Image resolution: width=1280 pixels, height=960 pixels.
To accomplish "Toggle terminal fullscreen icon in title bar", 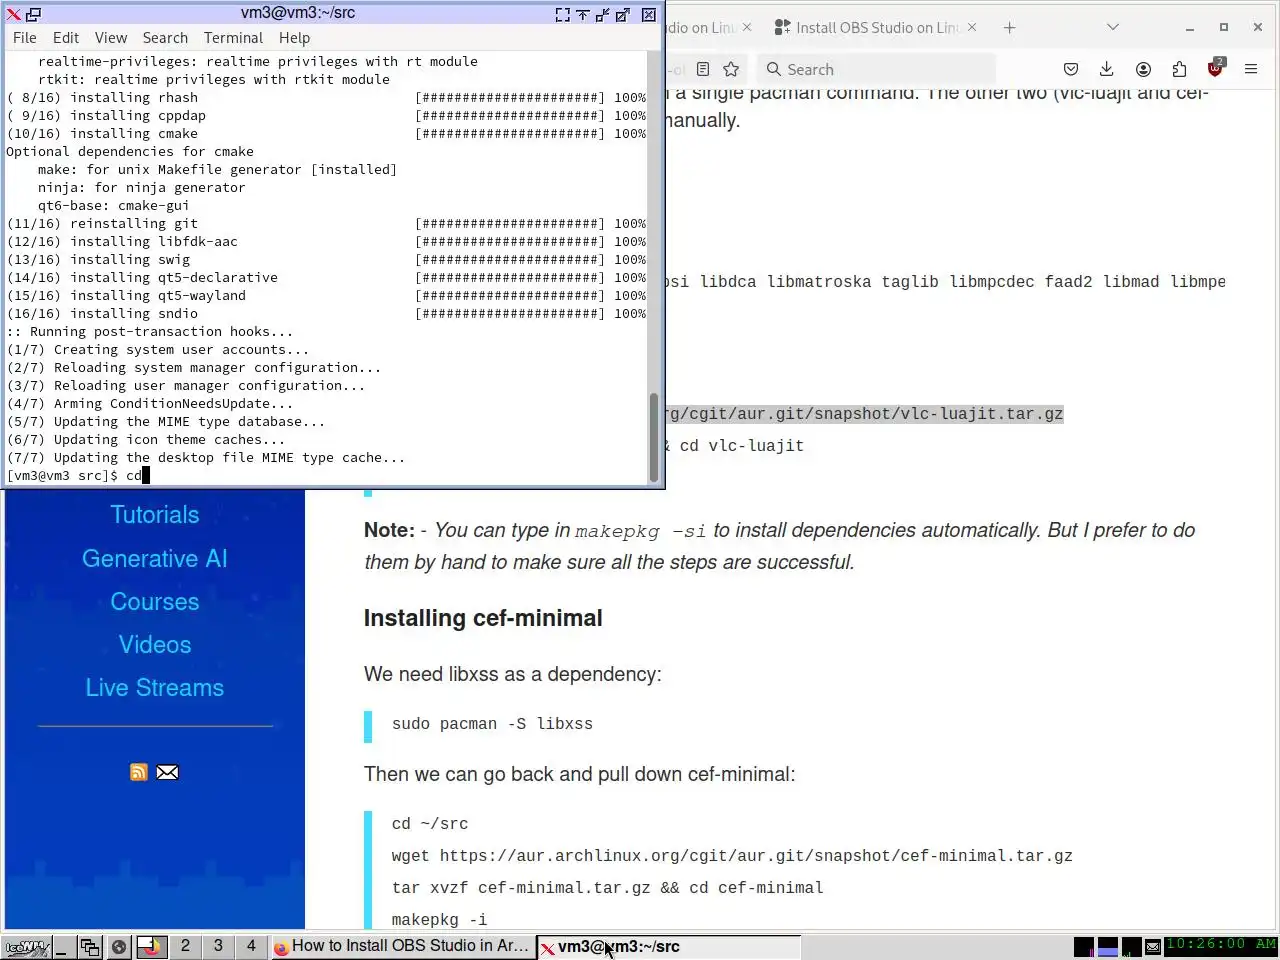I will tap(563, 14).
